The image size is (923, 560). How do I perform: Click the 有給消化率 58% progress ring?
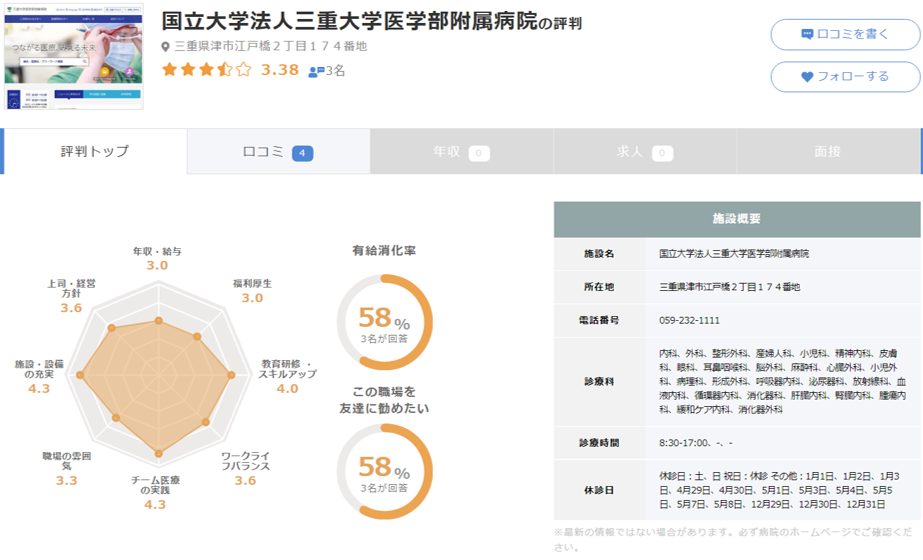[384, 322]
